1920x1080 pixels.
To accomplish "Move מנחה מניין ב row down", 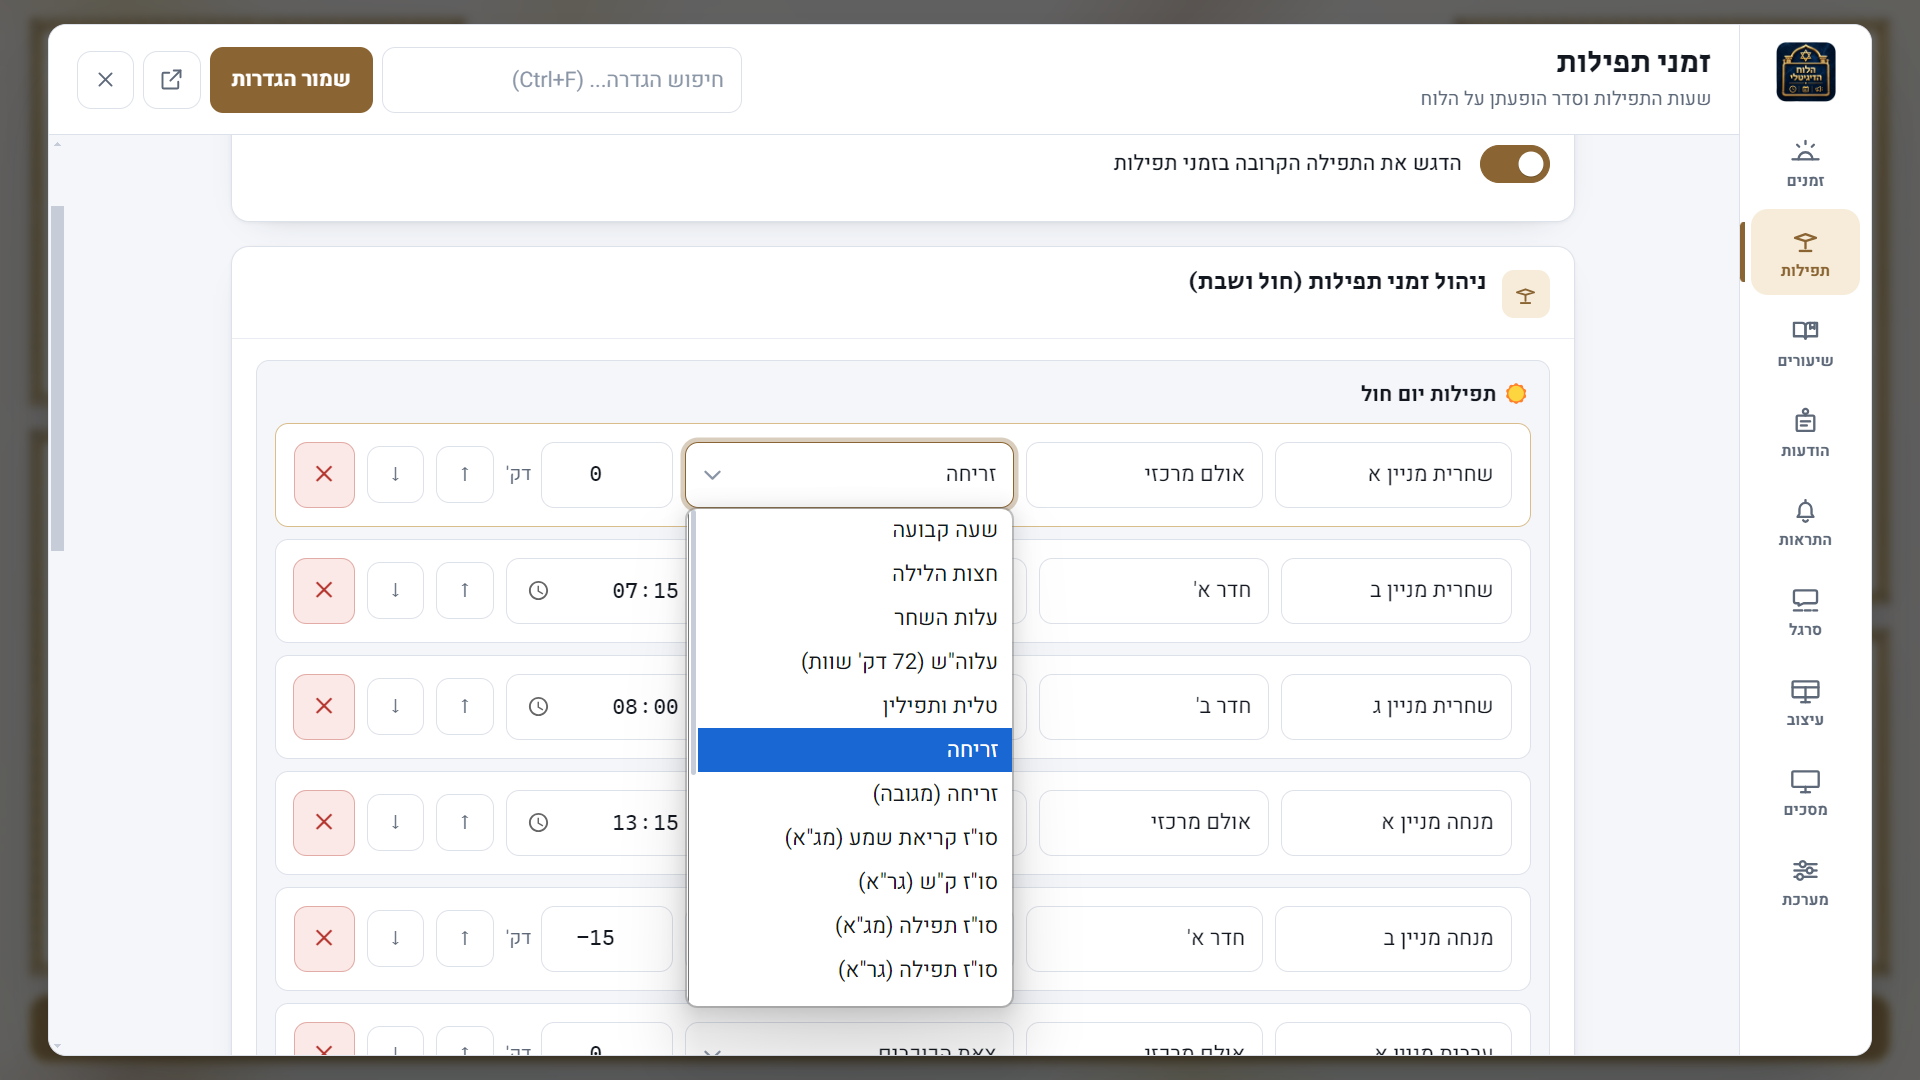I will coord(395,938).
